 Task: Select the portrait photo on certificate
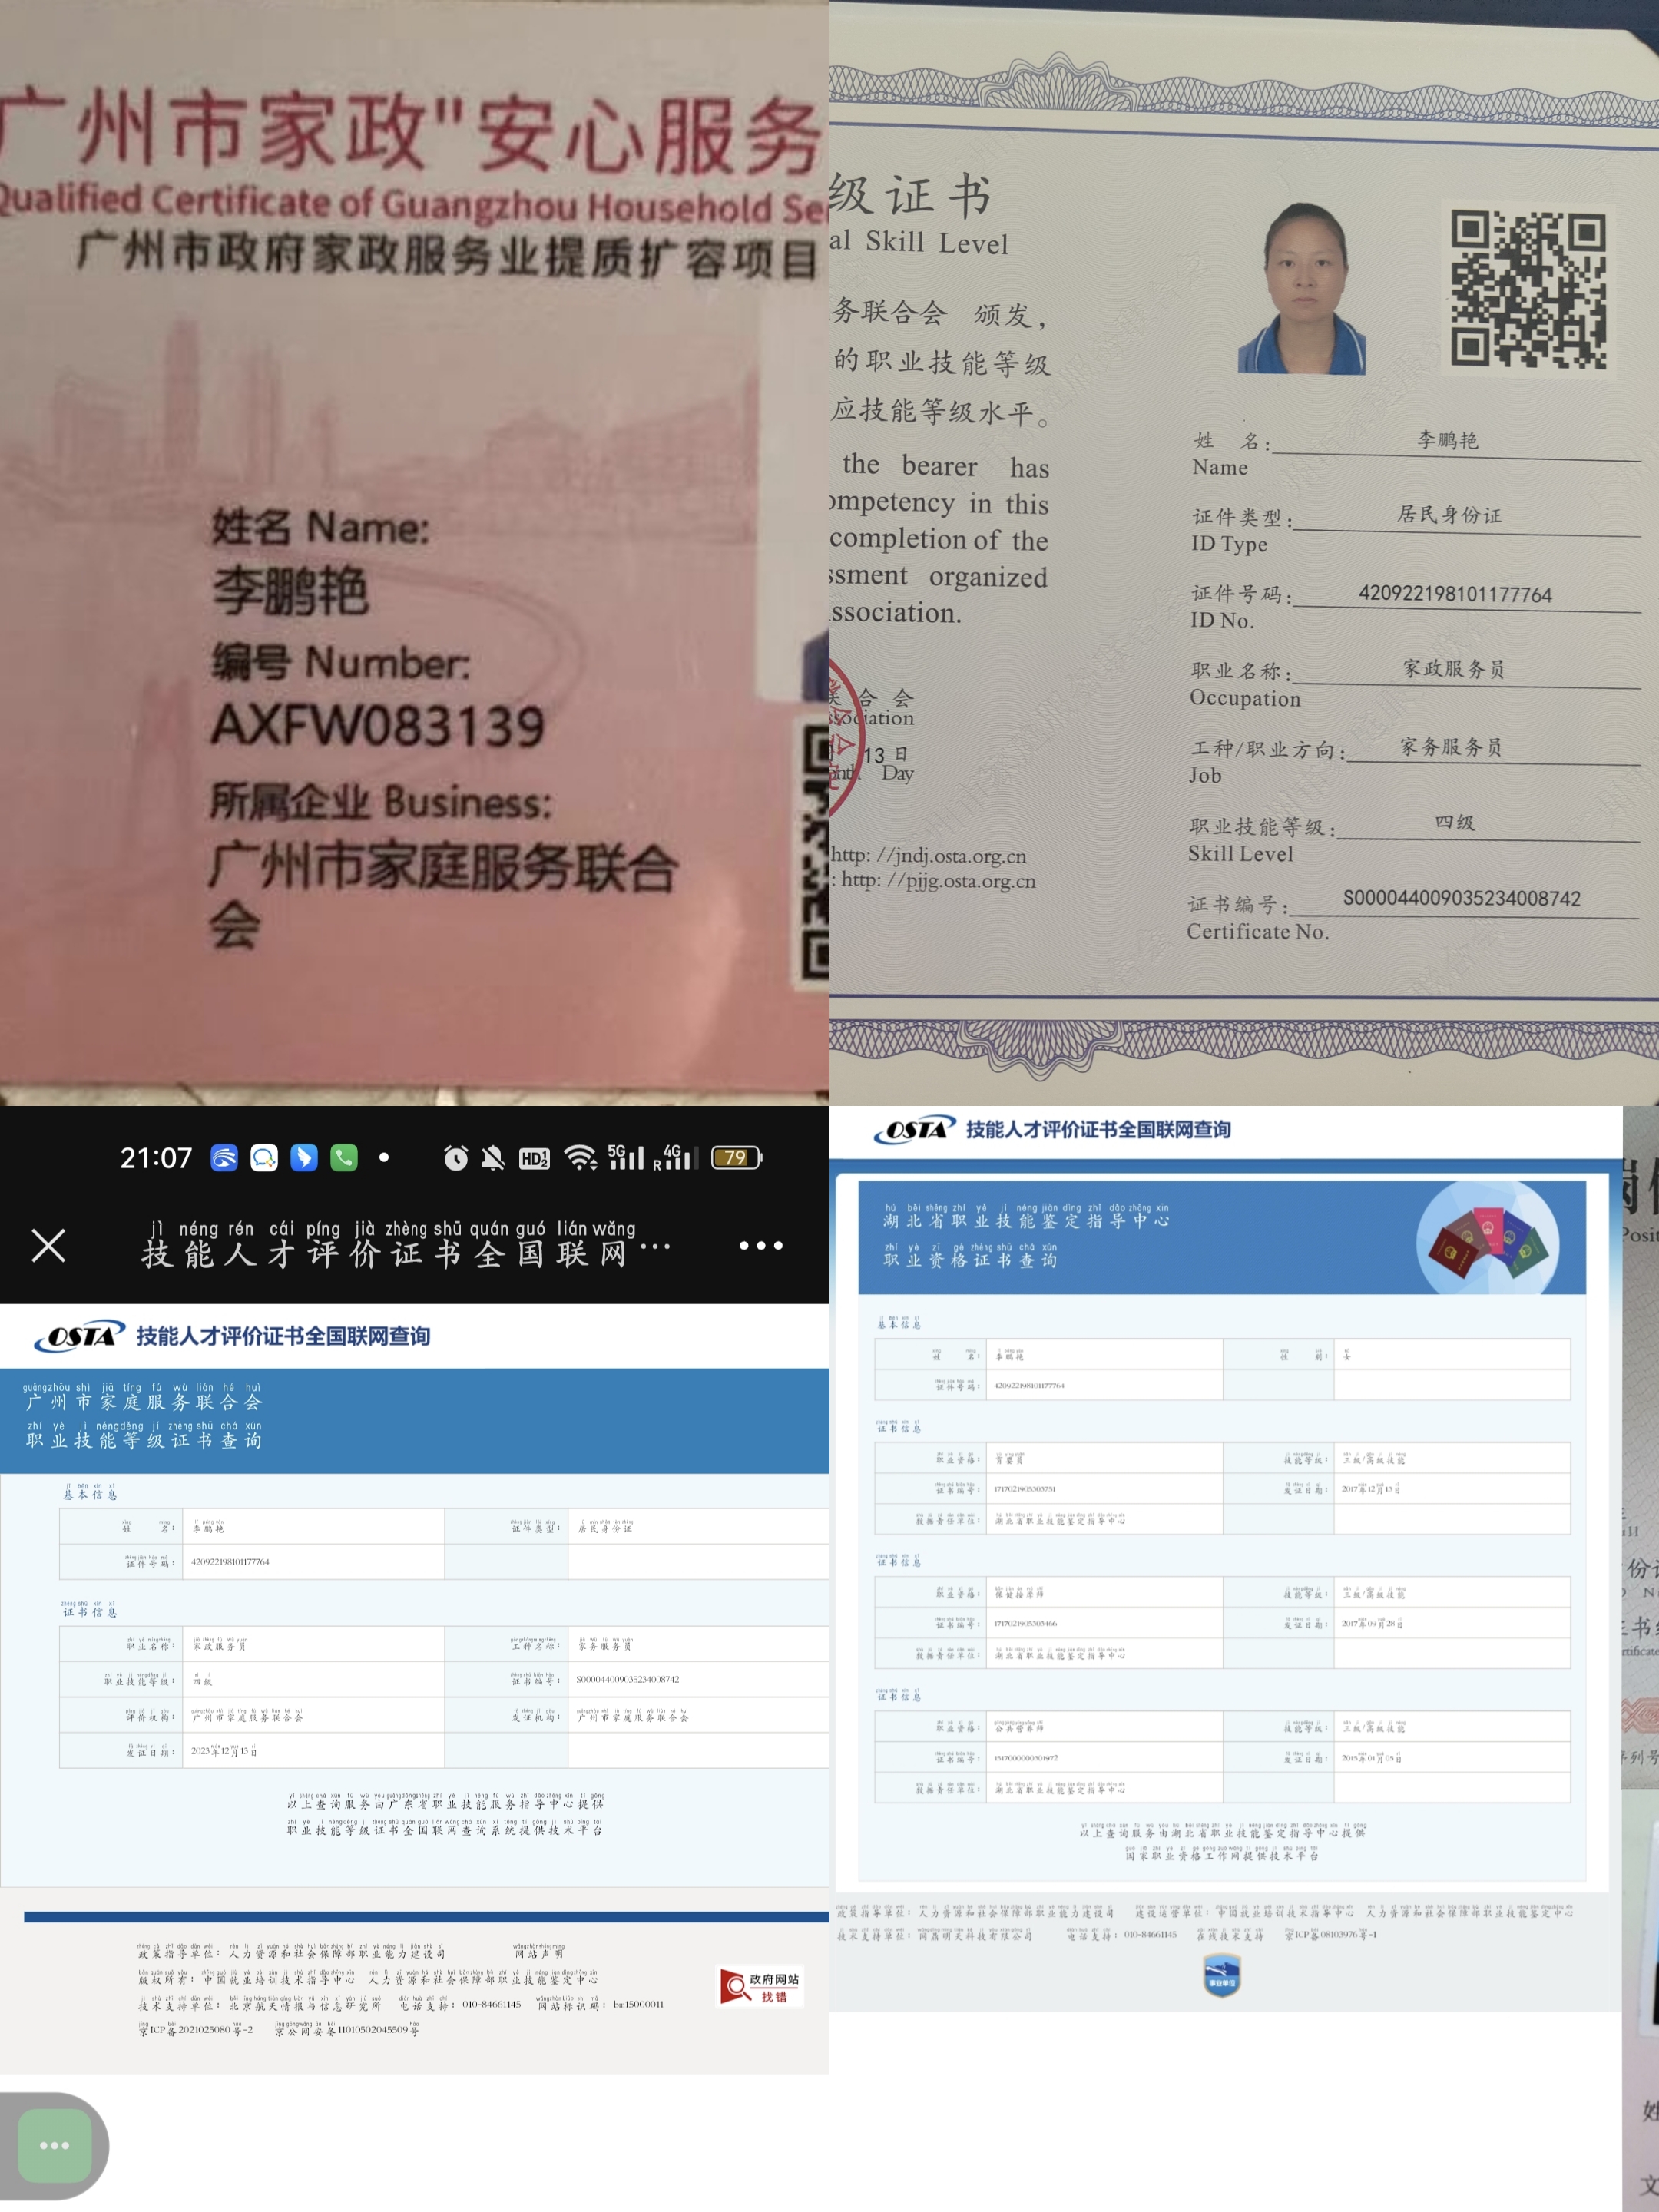click(x=1302, y=288)
